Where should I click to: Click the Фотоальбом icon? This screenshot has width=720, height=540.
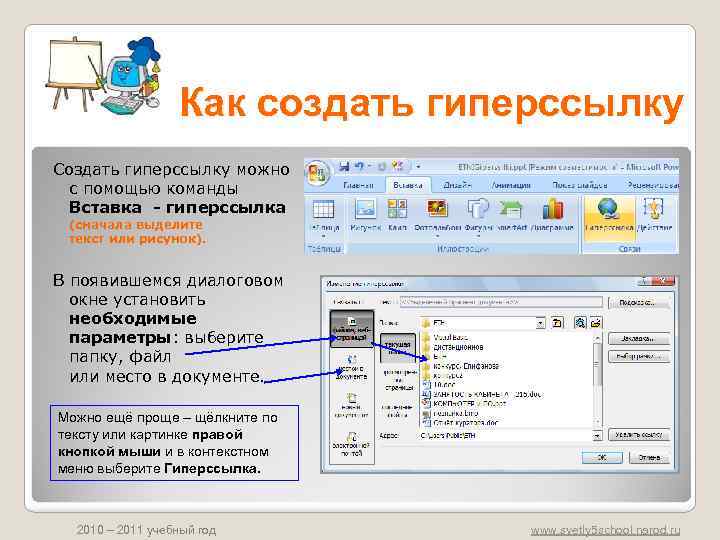click(437, 210)
